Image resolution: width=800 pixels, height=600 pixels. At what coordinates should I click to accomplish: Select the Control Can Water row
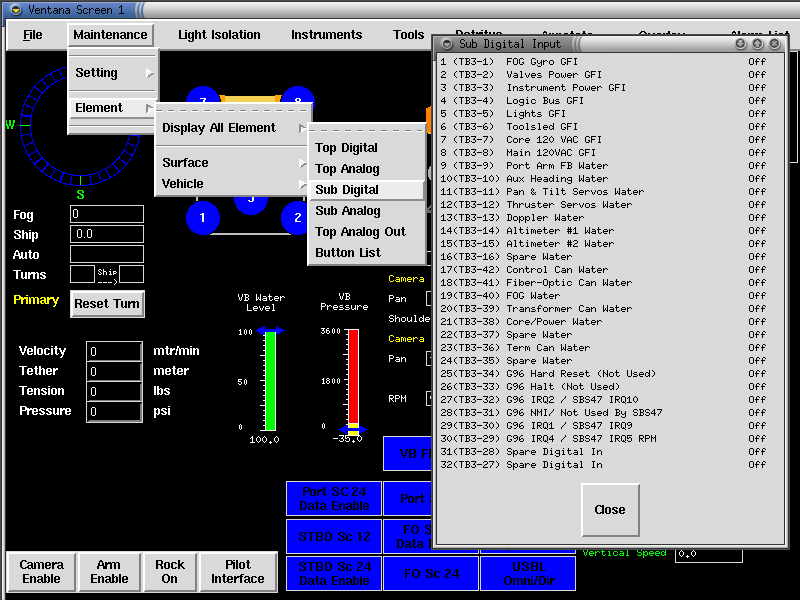point(604,269)
